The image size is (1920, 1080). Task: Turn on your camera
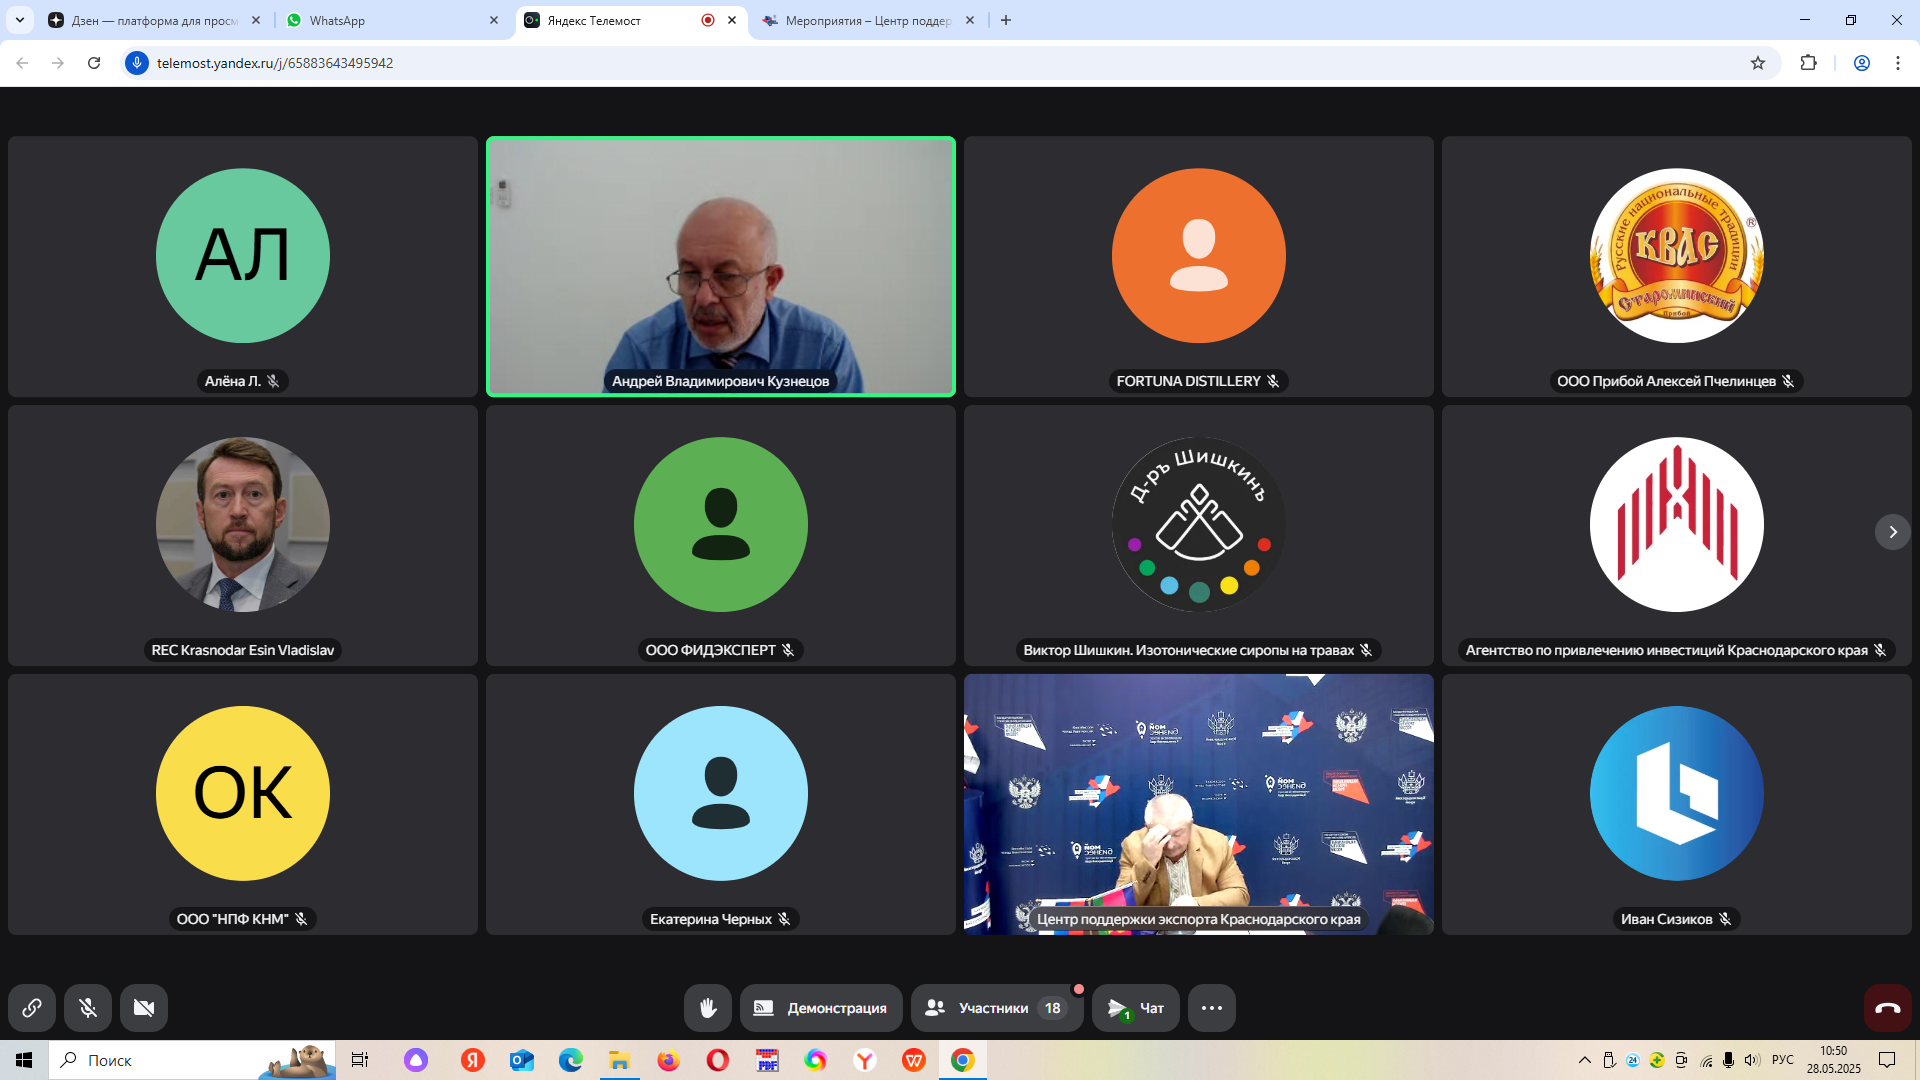tap(144, 1008)
